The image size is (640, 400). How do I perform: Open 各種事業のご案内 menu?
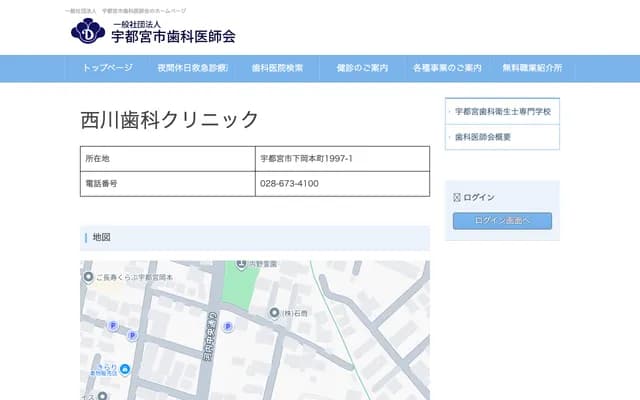coord(447,68)
